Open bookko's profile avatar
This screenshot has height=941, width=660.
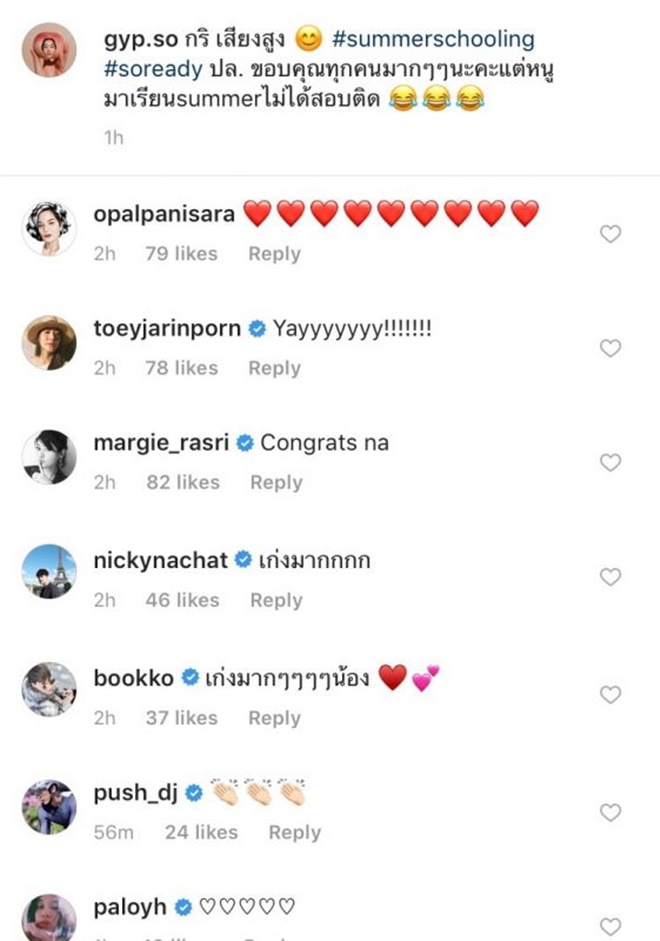pos(49,689)
